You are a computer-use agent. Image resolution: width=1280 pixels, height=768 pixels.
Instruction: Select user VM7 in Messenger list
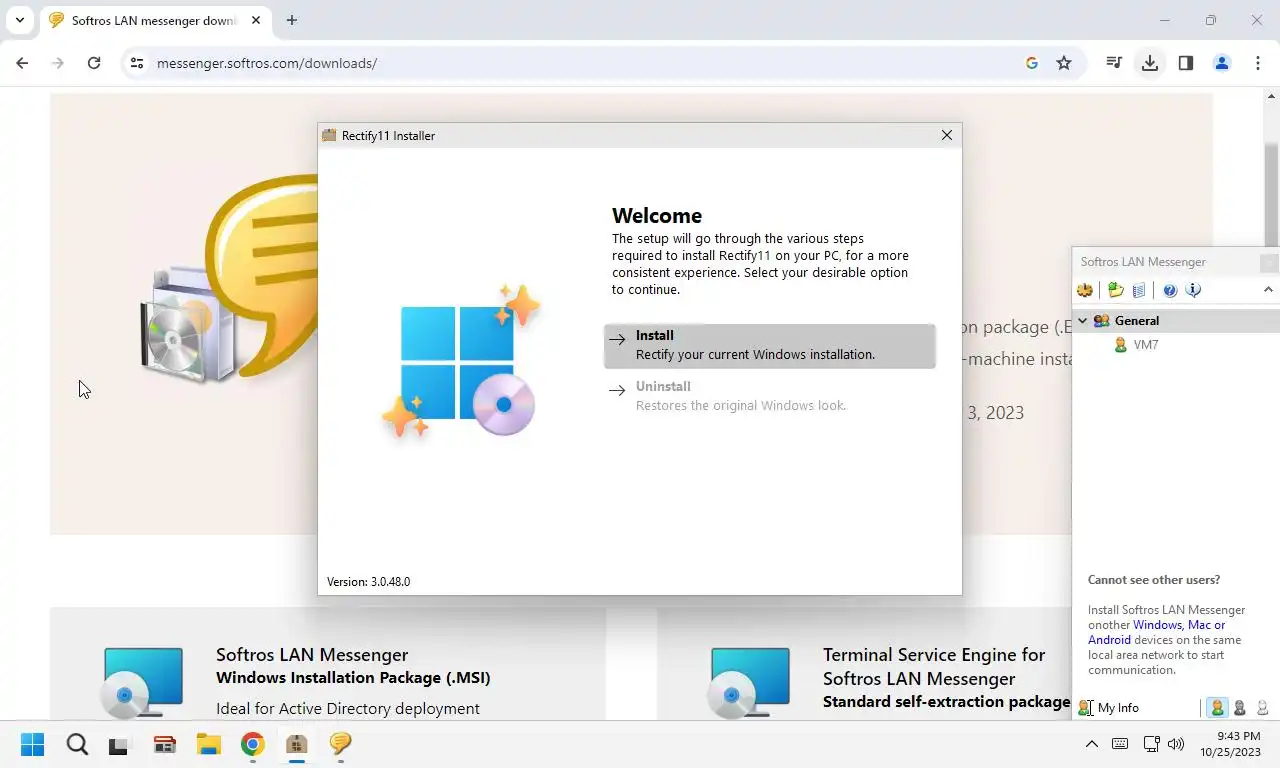coord(1136,345)
